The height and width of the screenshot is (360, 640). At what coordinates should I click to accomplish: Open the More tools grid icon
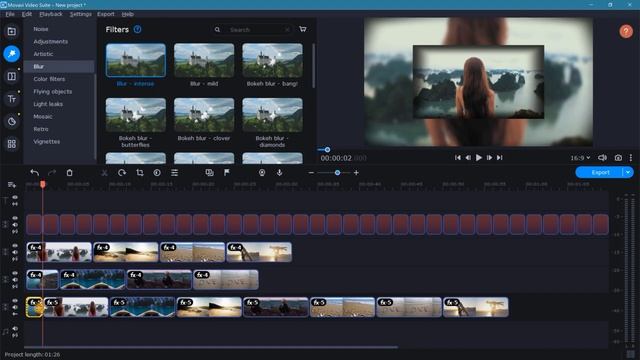(x=11, y=144)
